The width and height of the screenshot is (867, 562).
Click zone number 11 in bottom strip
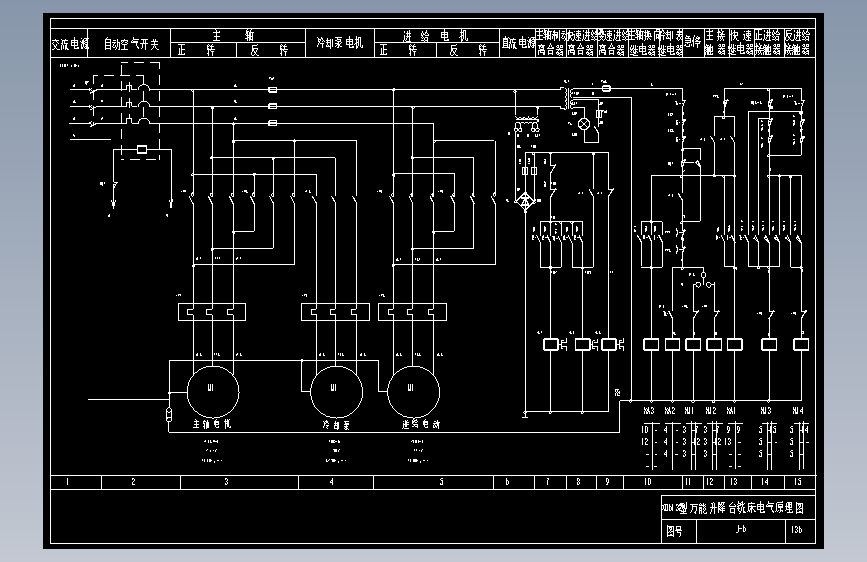click(x=688, y=482)
